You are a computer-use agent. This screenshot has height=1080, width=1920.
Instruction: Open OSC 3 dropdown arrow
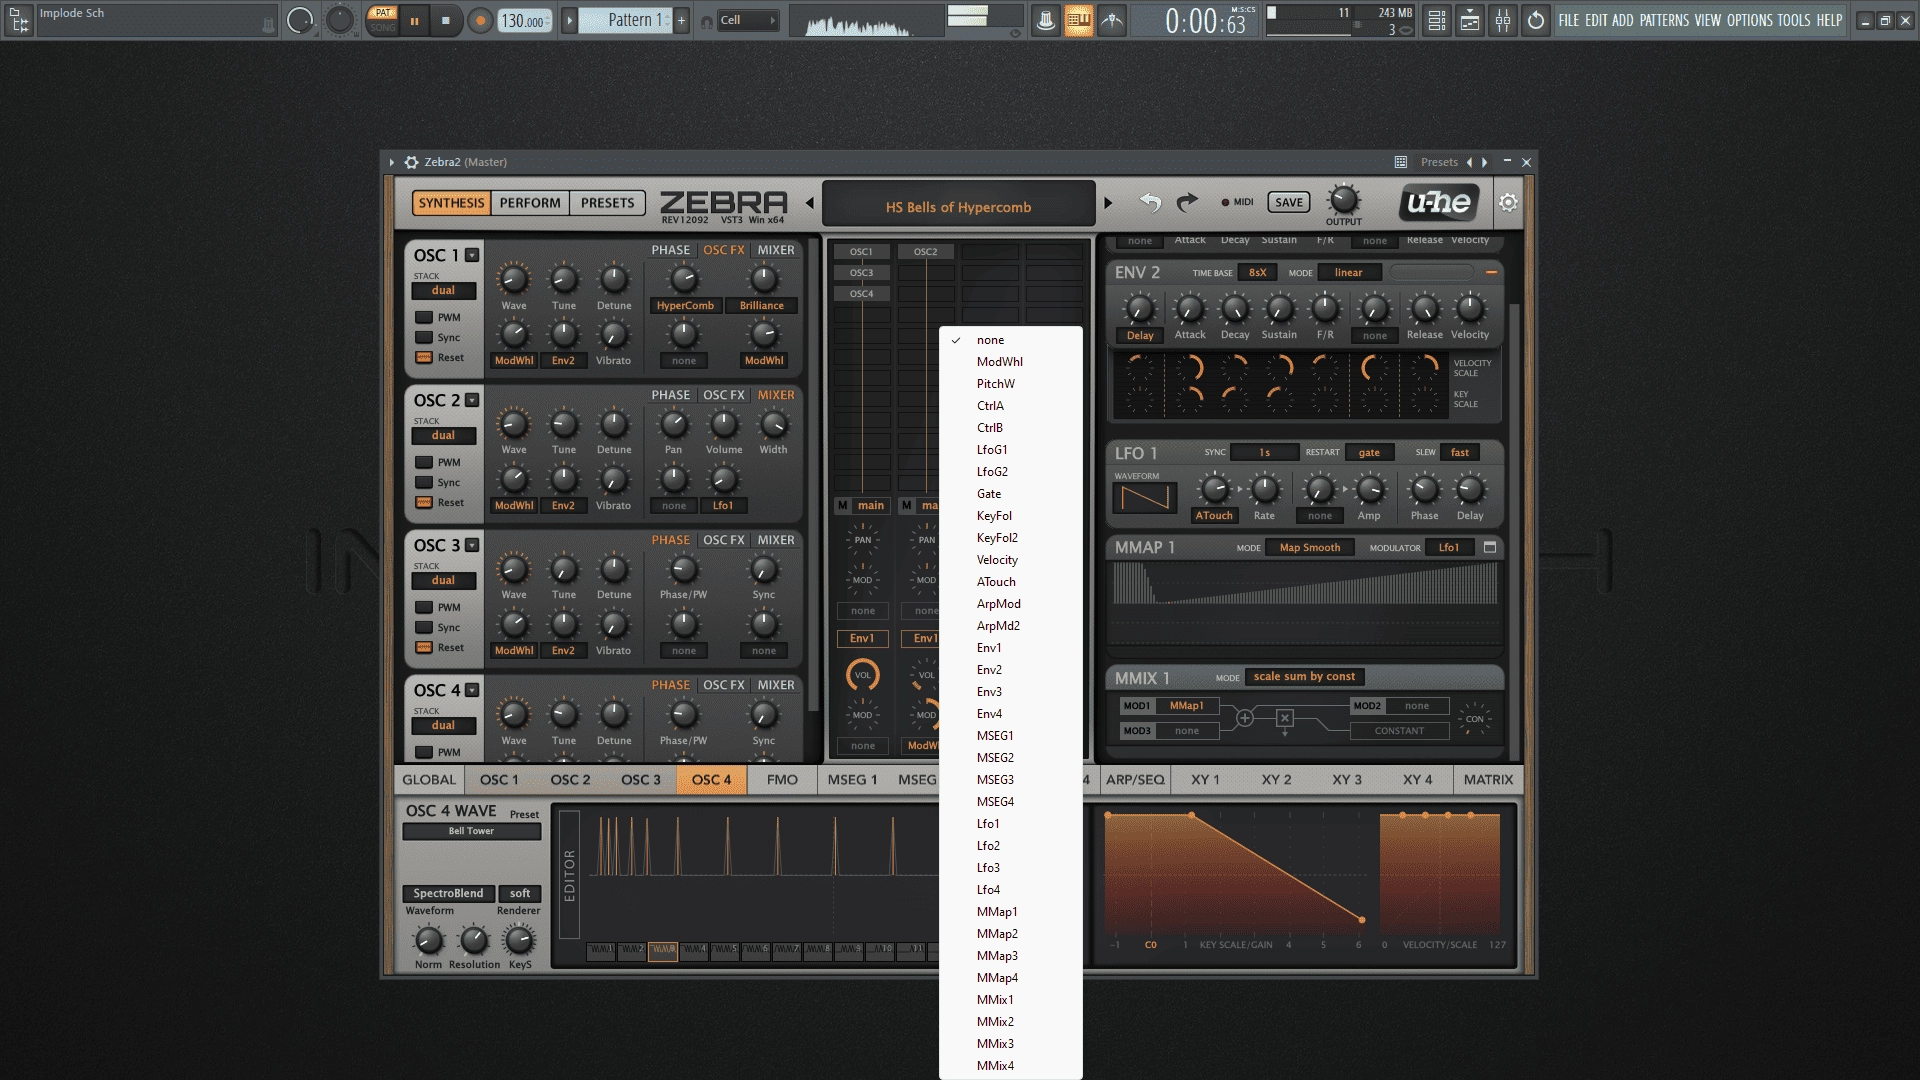[472, 545]
